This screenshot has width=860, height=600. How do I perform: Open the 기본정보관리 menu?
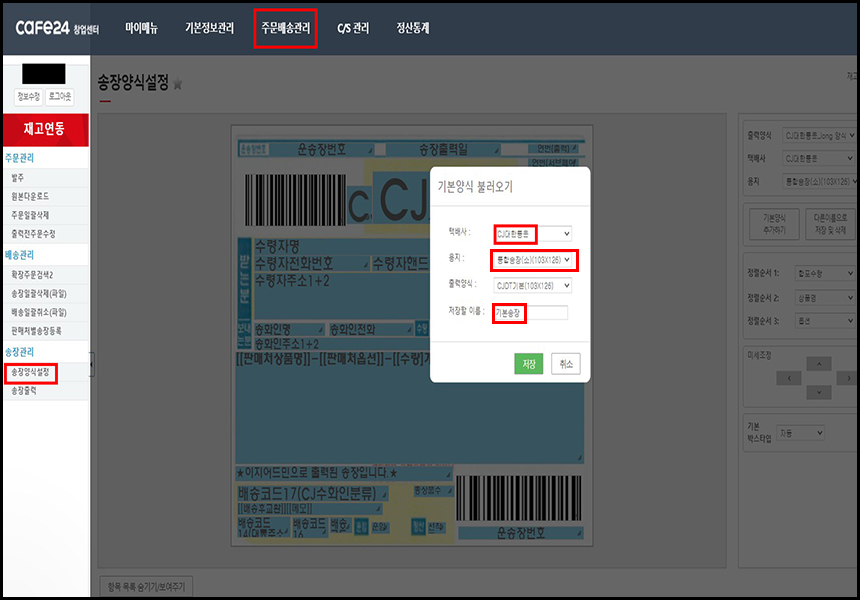coord(210,28)
